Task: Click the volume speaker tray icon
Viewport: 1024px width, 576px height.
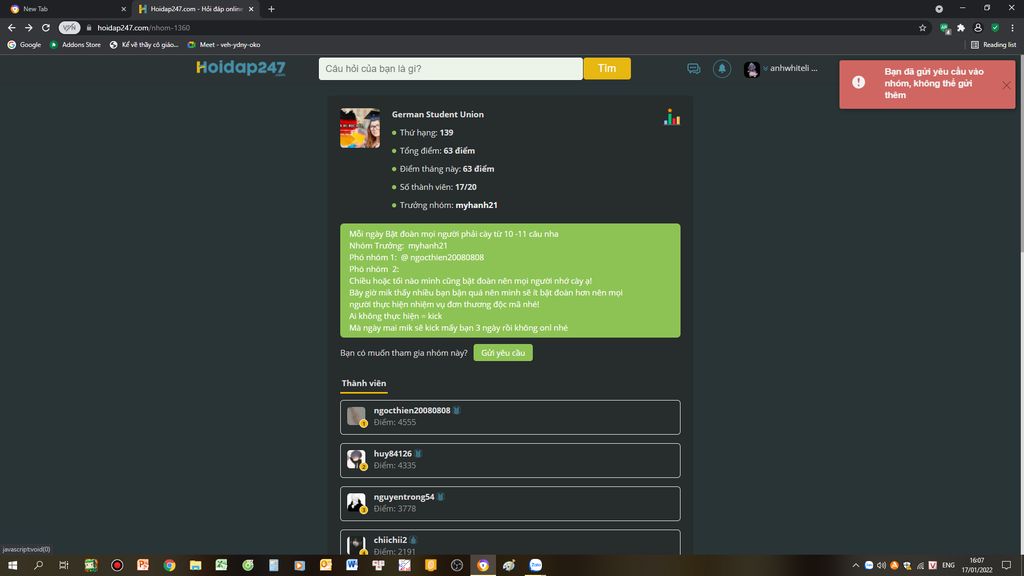Action: click(882, 565)
